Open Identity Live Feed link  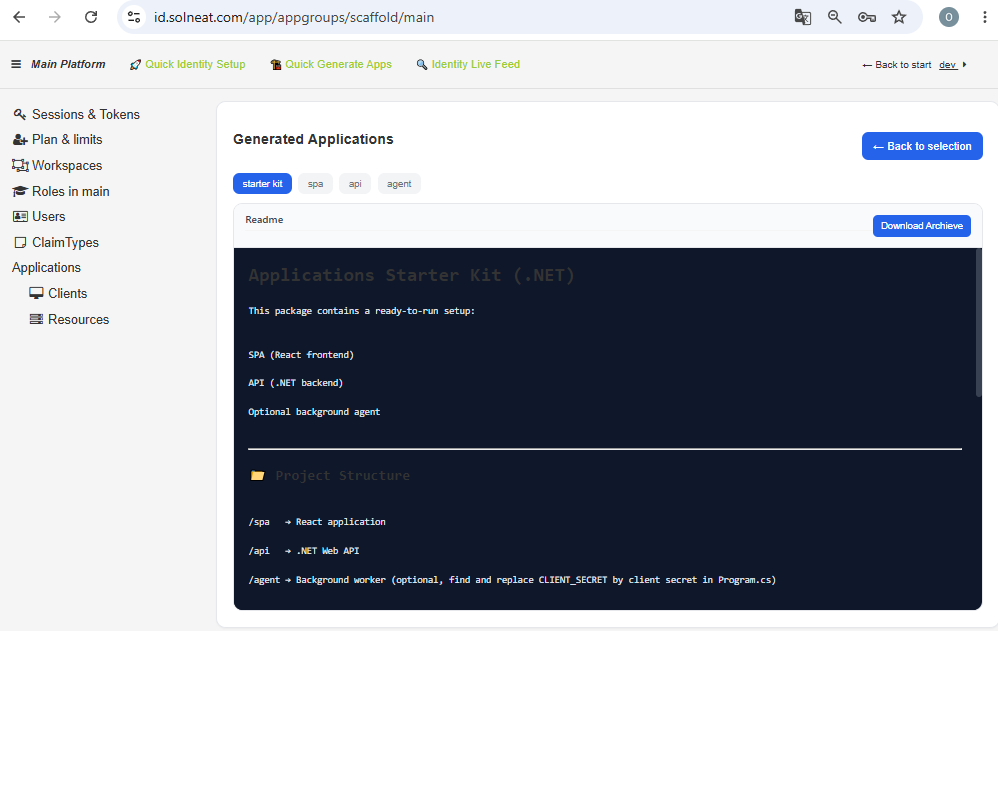[475, 64]
